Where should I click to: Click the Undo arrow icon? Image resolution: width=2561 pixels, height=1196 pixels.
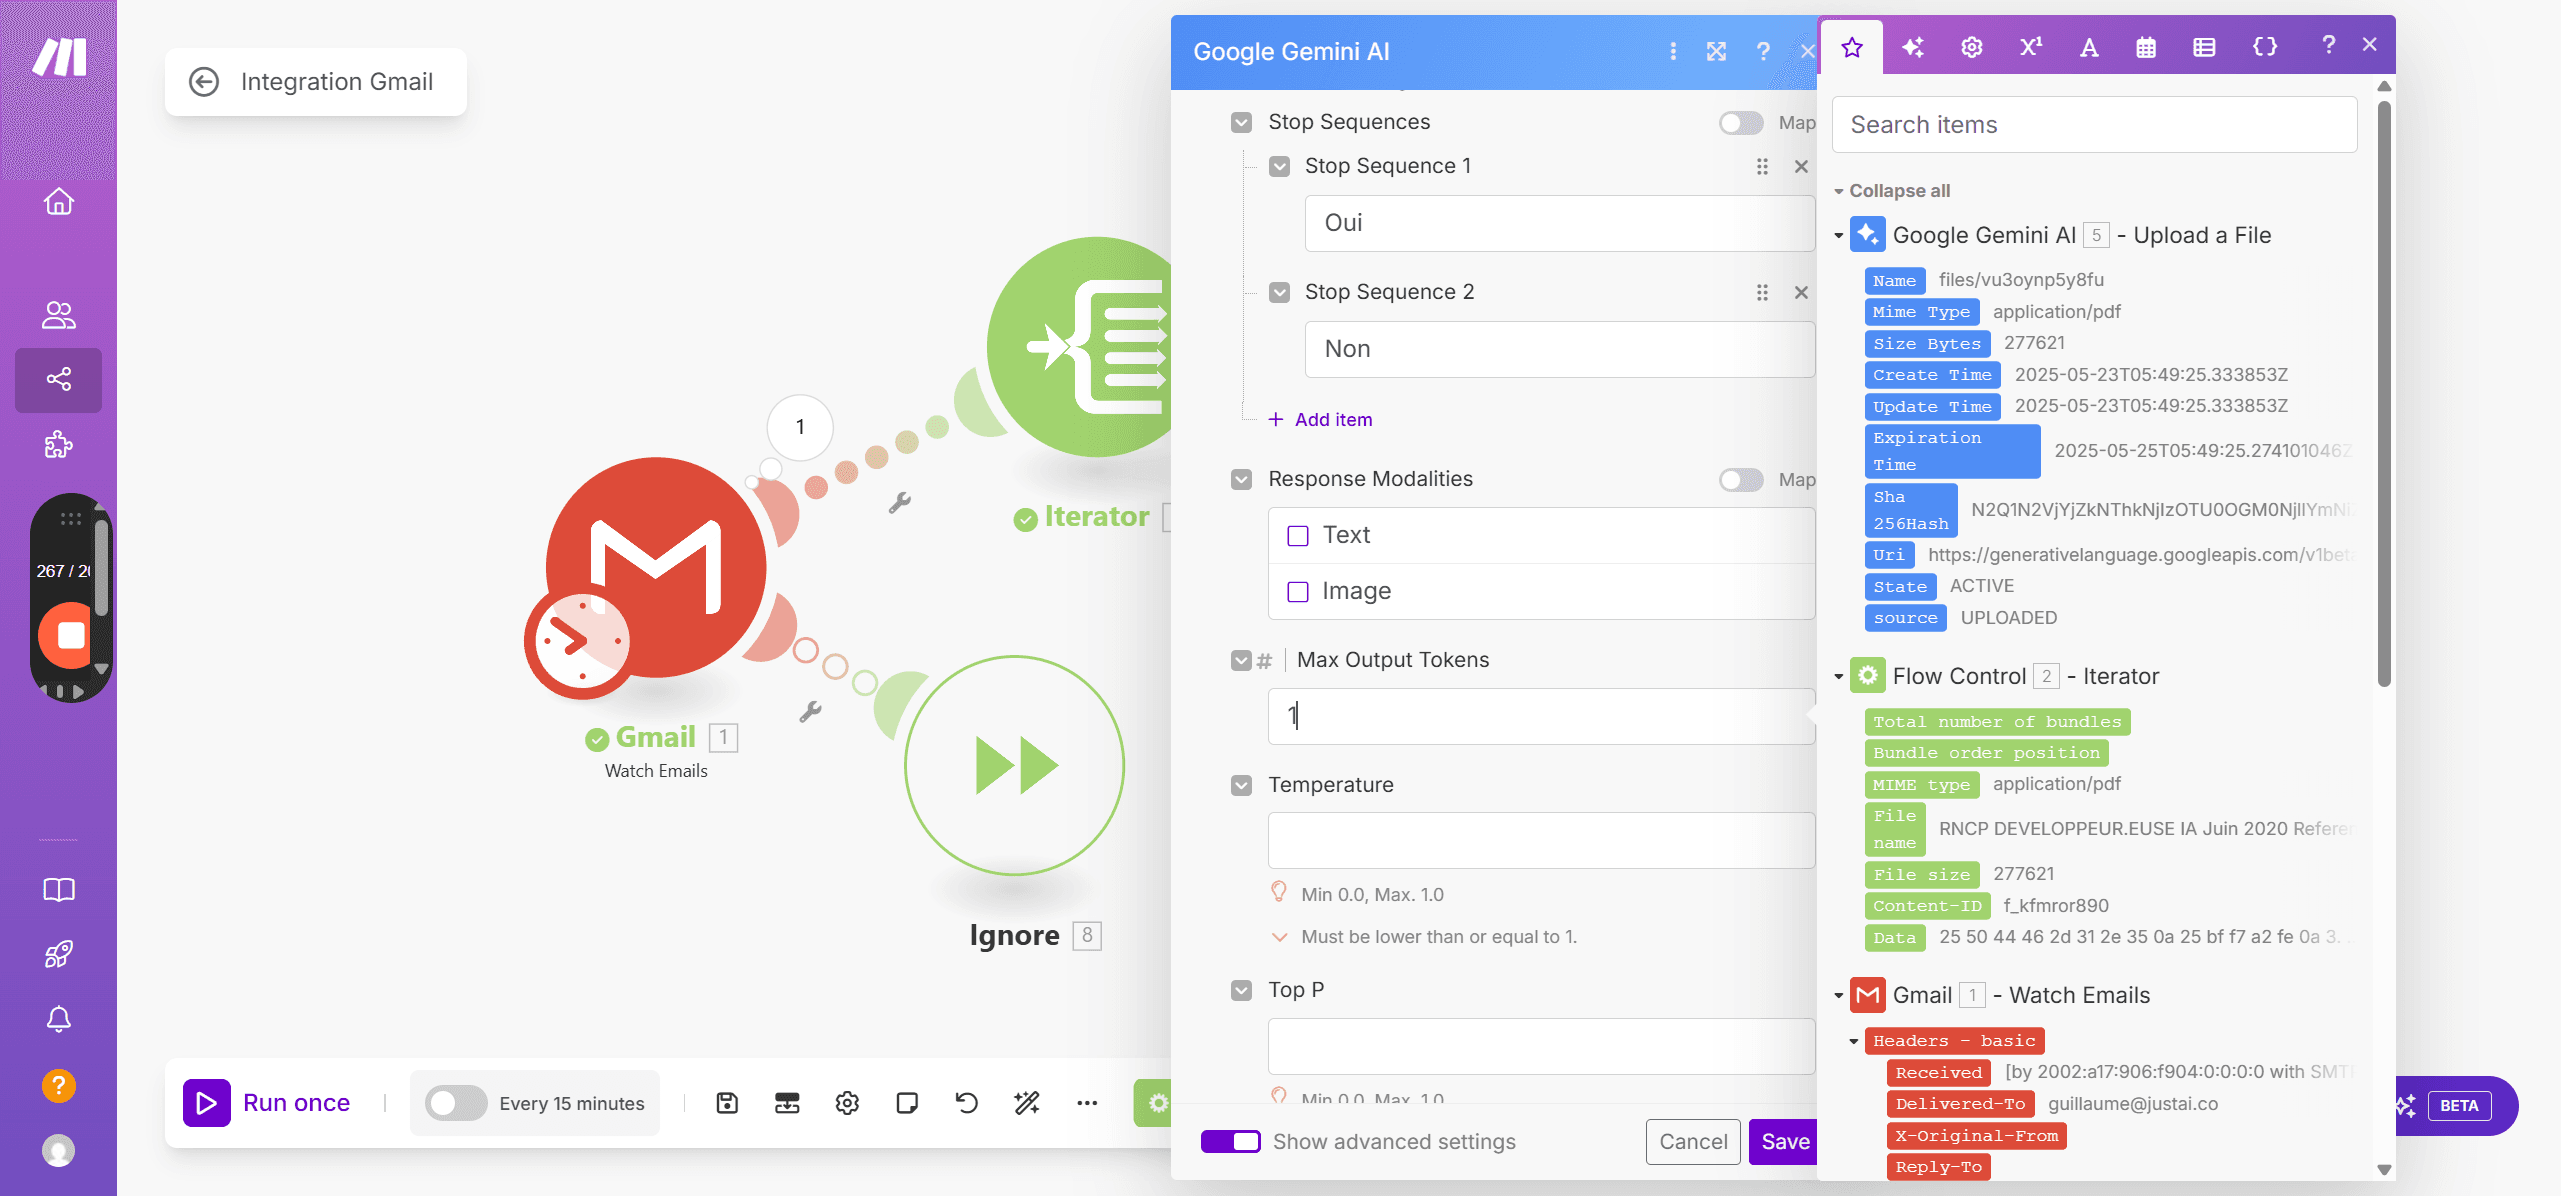pyautogui.click(x=967, y=1103)
